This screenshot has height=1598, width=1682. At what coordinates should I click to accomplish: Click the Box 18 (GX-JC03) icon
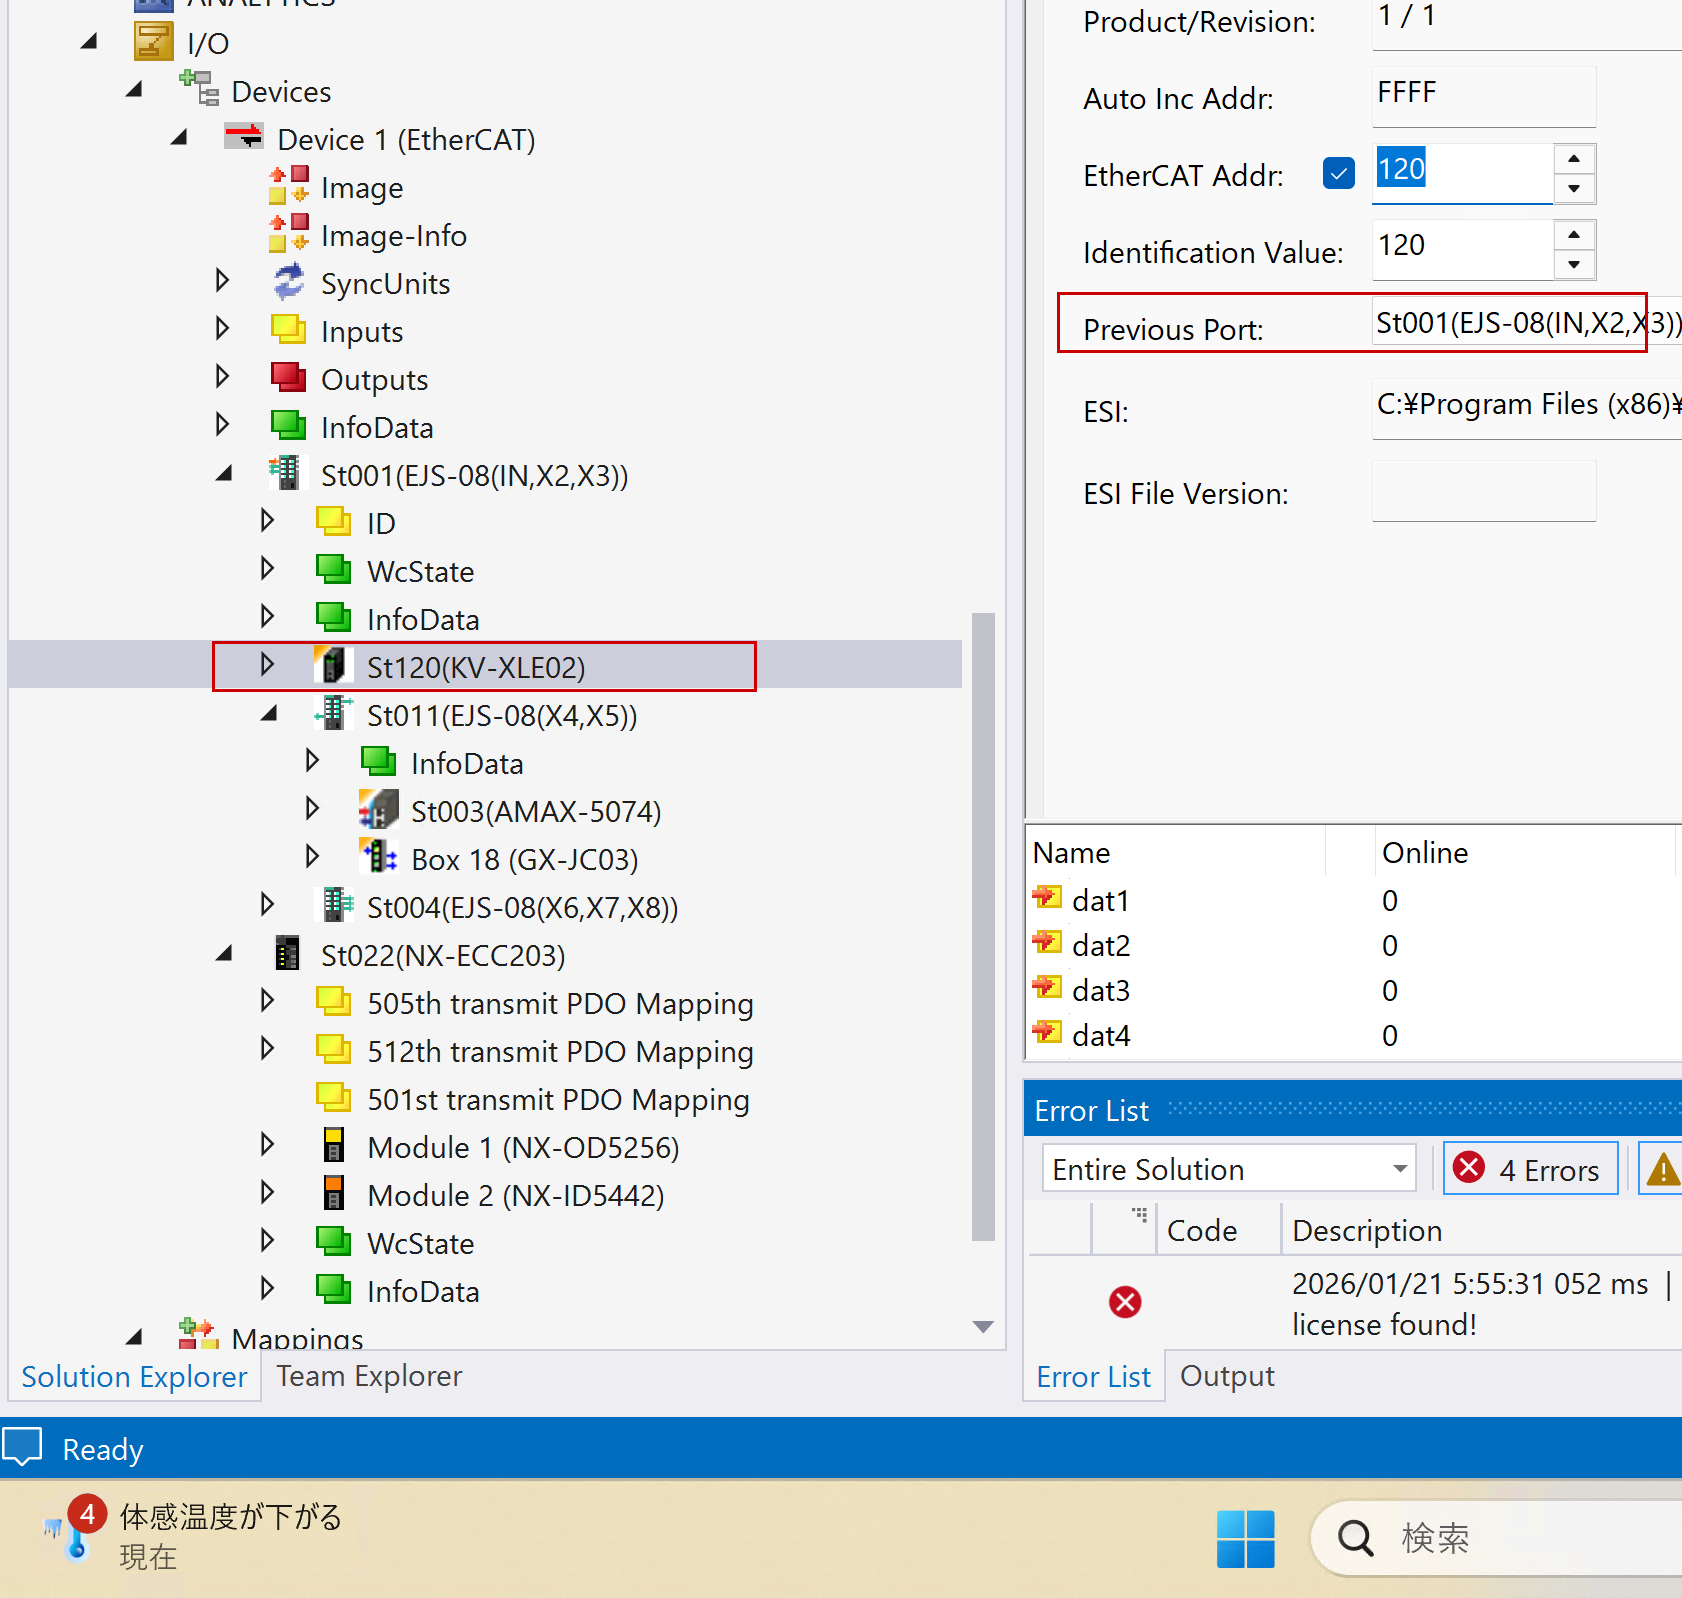378,858
